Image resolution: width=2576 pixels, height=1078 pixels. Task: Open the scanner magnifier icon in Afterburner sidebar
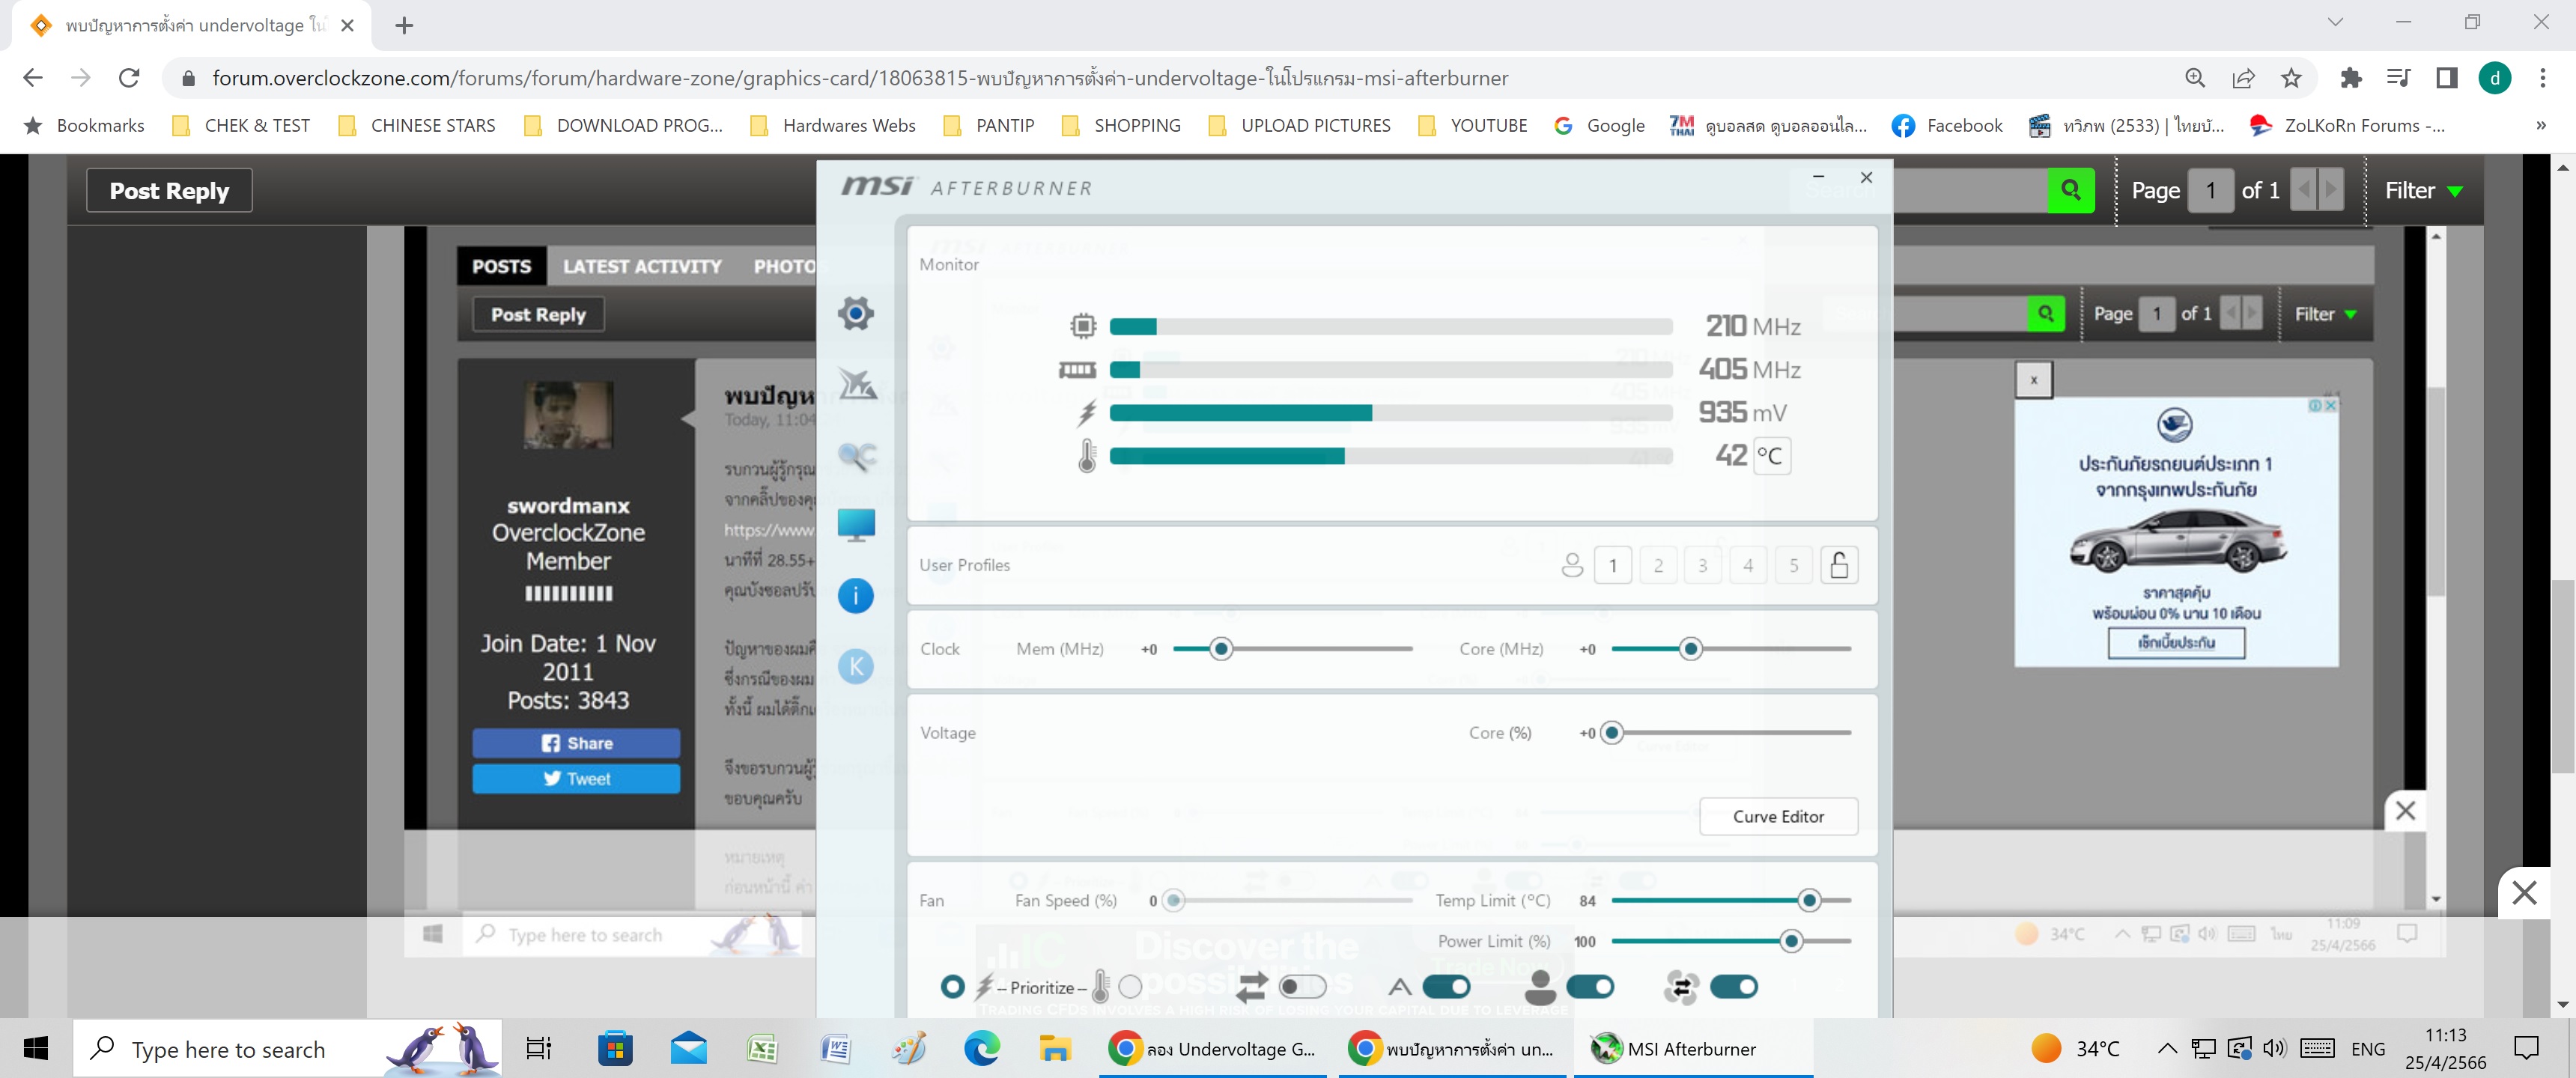[857, 456]
